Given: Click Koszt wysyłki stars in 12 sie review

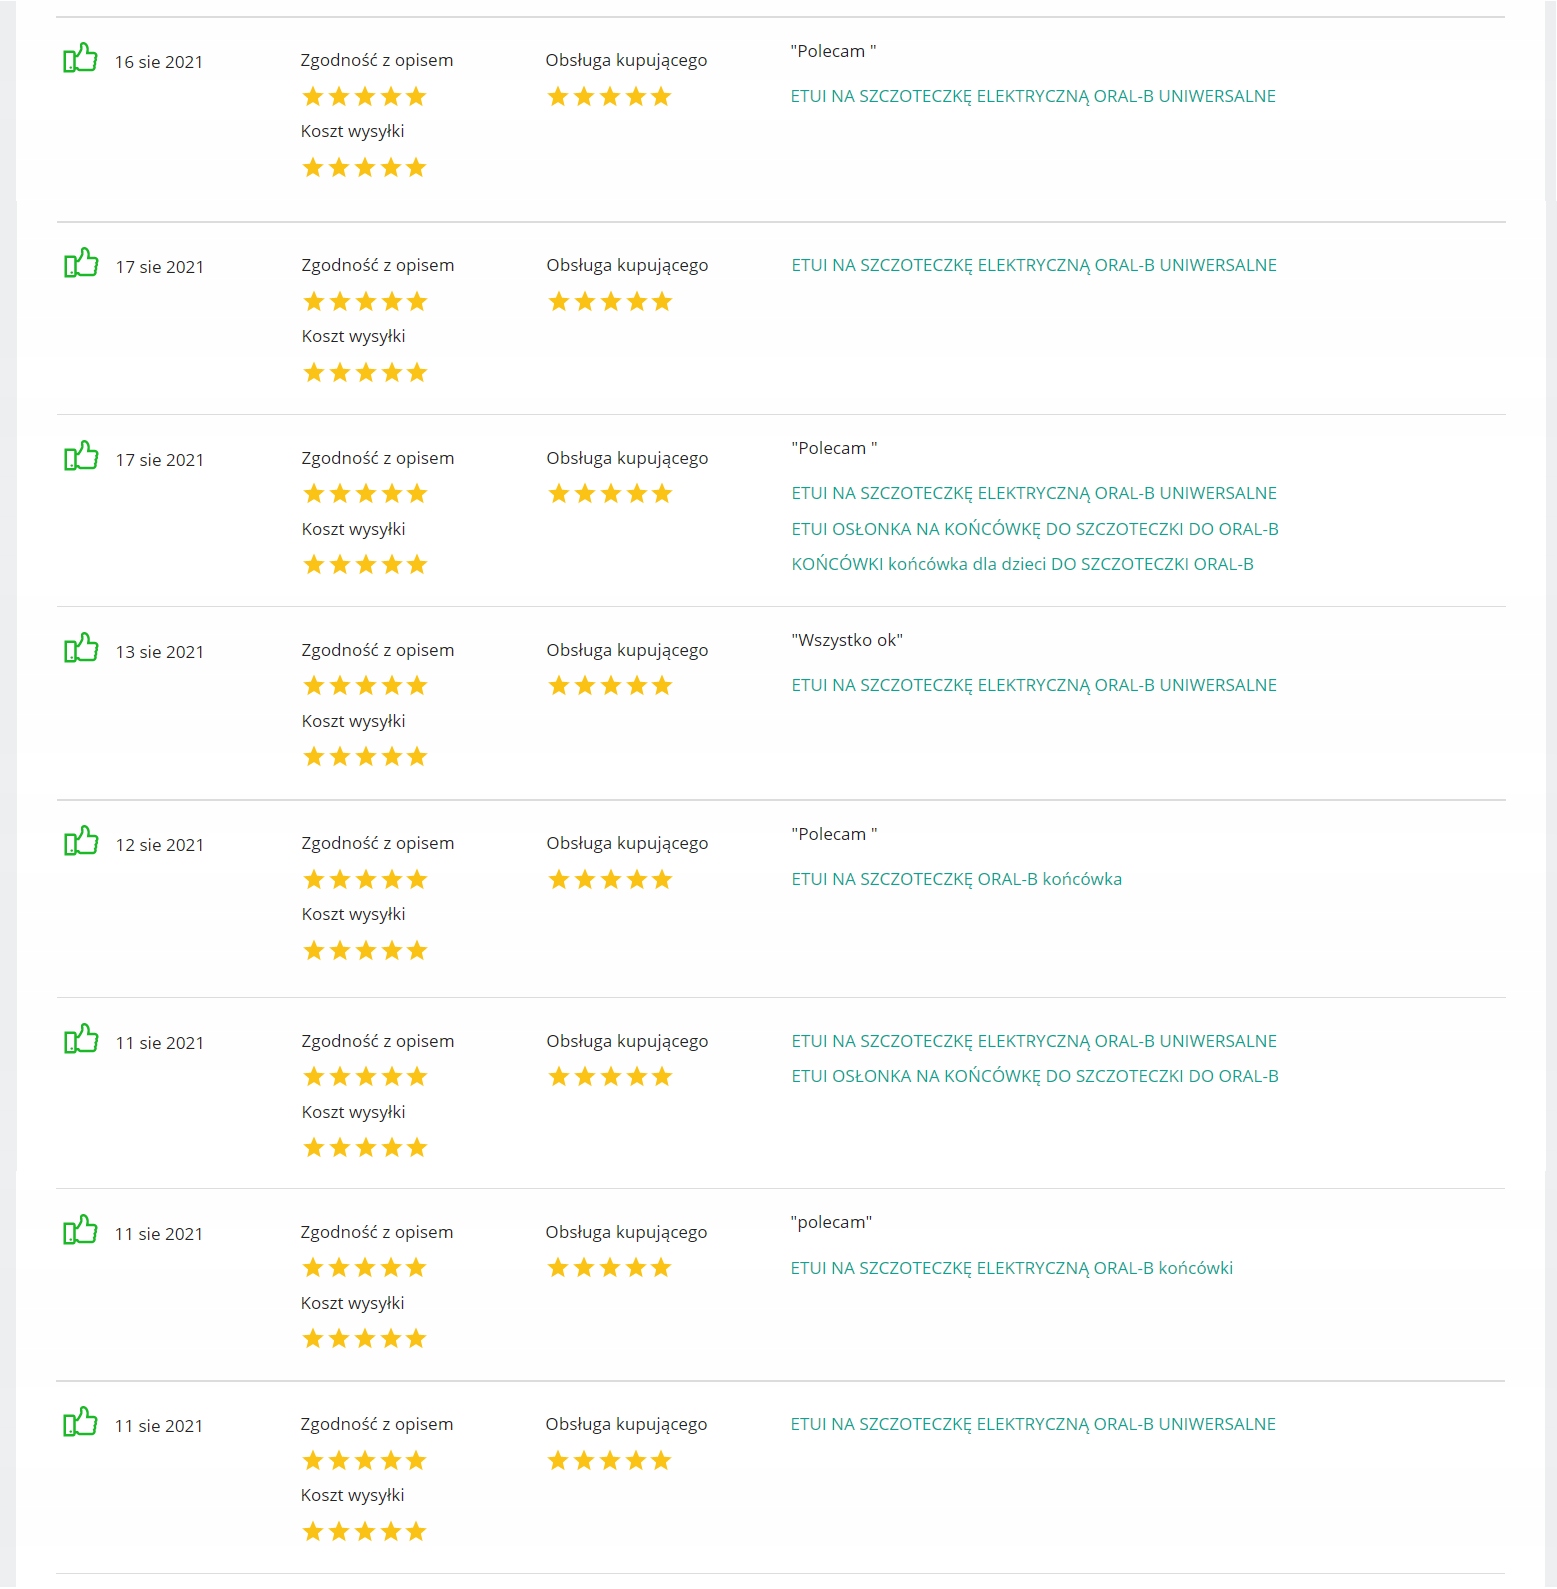Looking at the screenshot, I should (x=365, y=951).
